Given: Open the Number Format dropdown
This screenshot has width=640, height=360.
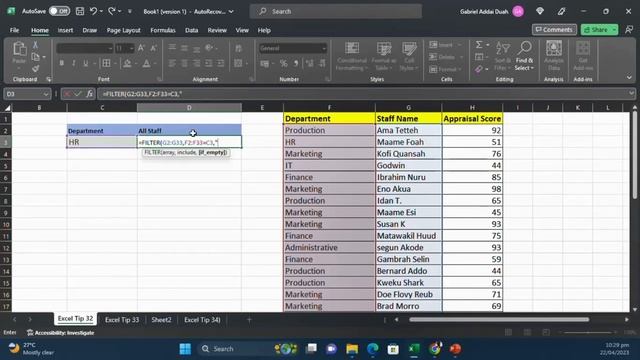Looking at the screenshot, I should click(324, 49).
